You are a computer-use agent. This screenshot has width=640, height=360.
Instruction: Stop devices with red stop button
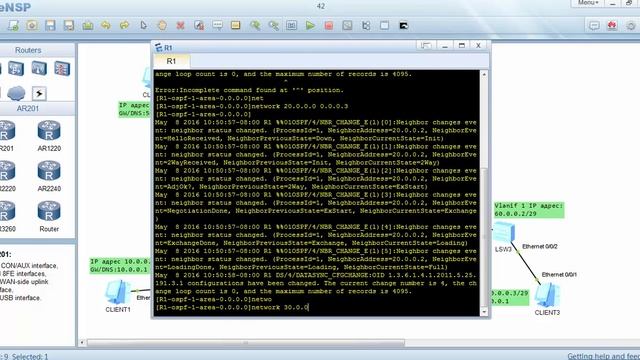point(329,26)
